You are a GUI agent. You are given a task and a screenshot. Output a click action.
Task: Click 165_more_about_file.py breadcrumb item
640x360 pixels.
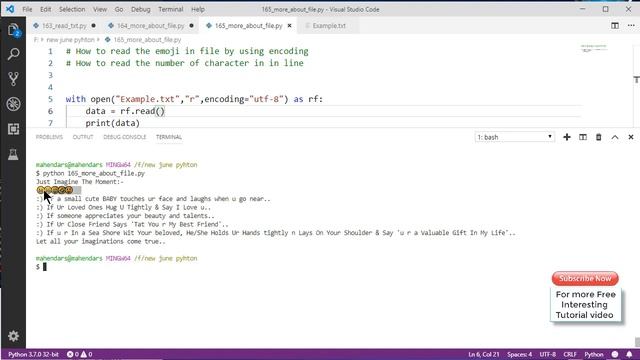tap(147, 40)
